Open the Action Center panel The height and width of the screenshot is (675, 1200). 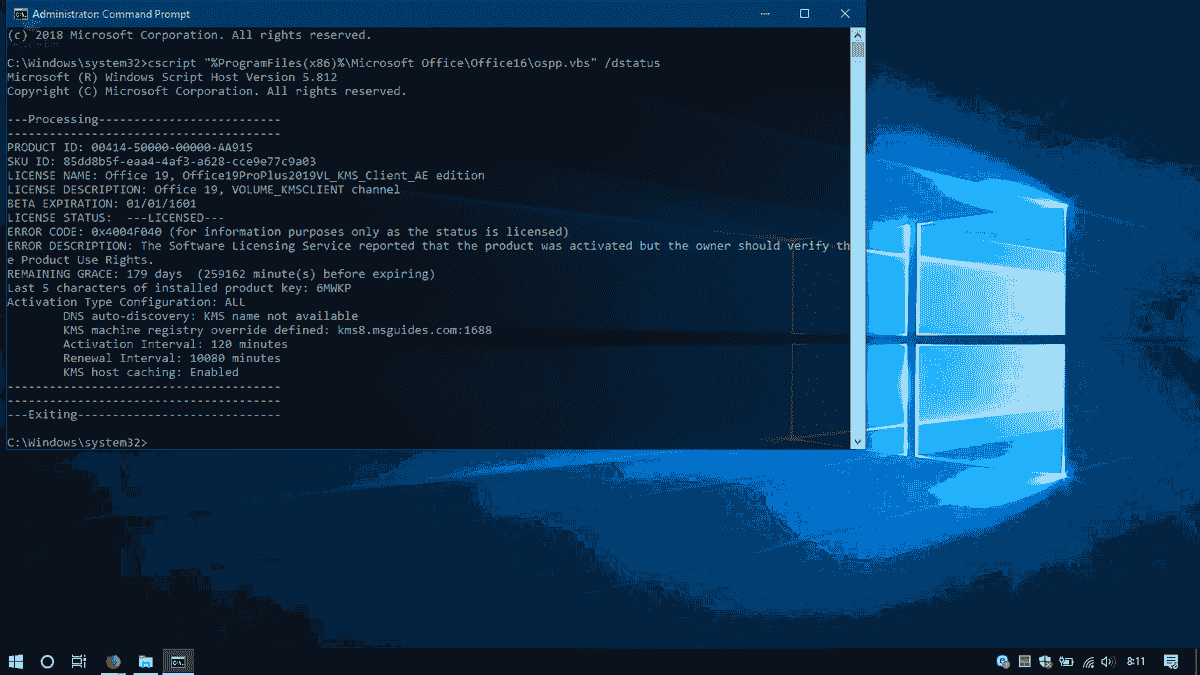pos(1170,661)
